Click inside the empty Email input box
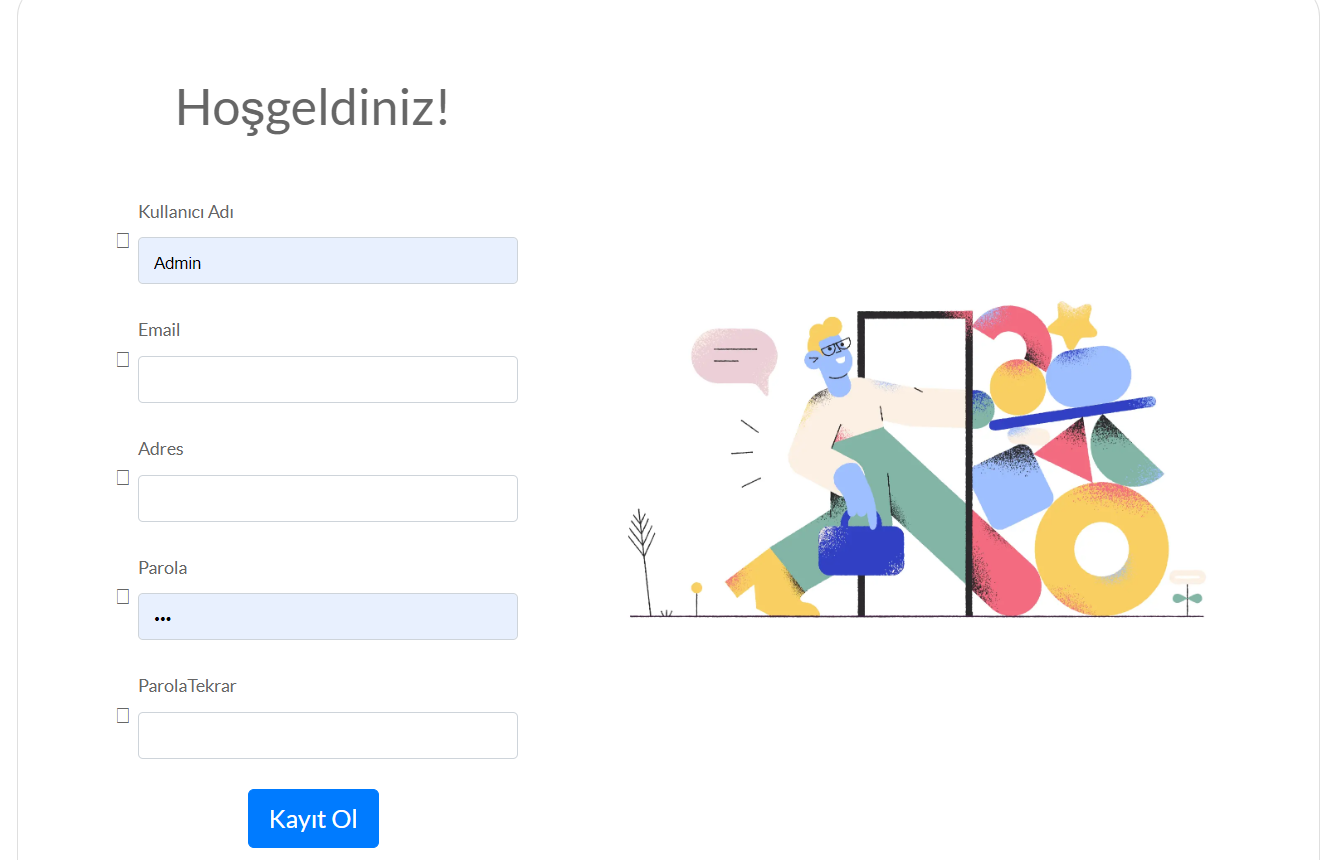The width and height of the screenshot is (1340, 860). coord(327,379)
